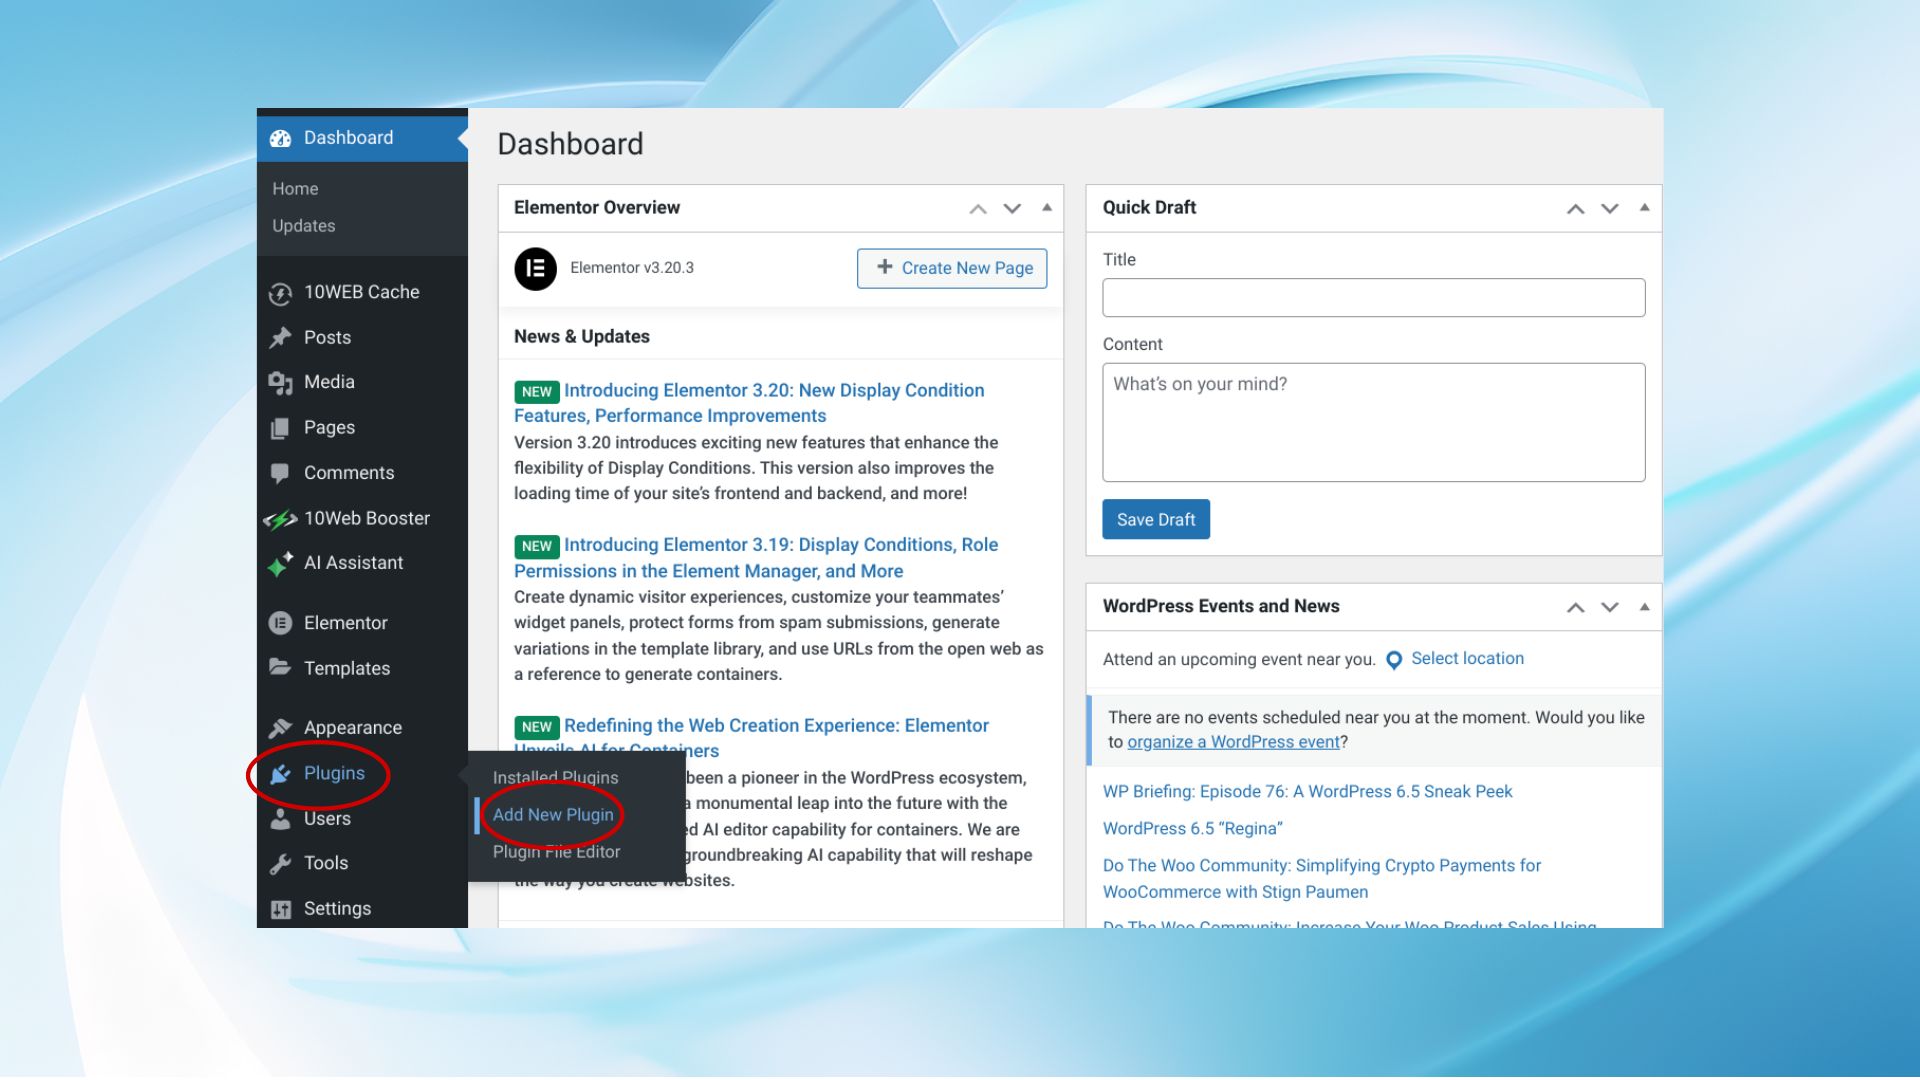Click the Posts pushpin icon
The height and width of the screenshot is (1080, 1920).
point(280,338)
